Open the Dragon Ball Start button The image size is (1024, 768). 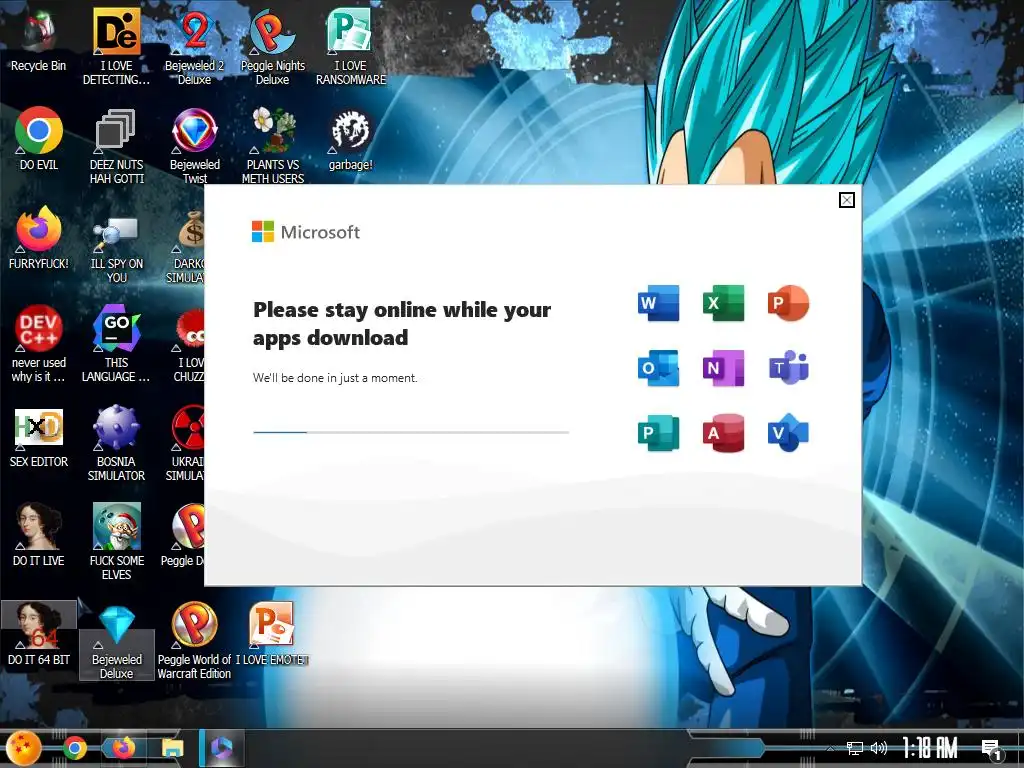tap(24, 748)
